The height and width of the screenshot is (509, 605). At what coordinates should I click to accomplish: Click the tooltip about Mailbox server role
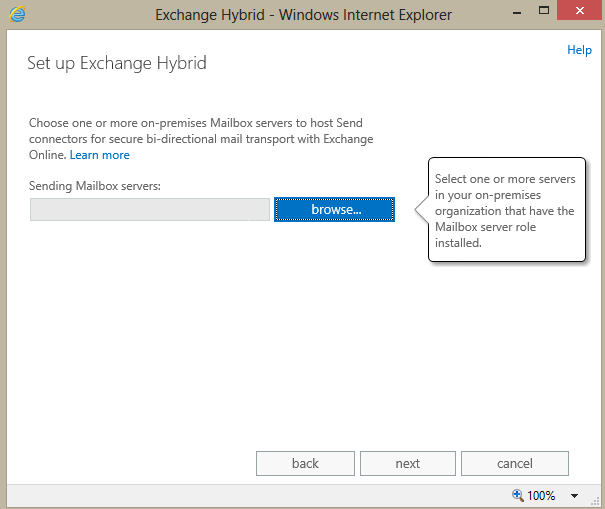point(507,210)
